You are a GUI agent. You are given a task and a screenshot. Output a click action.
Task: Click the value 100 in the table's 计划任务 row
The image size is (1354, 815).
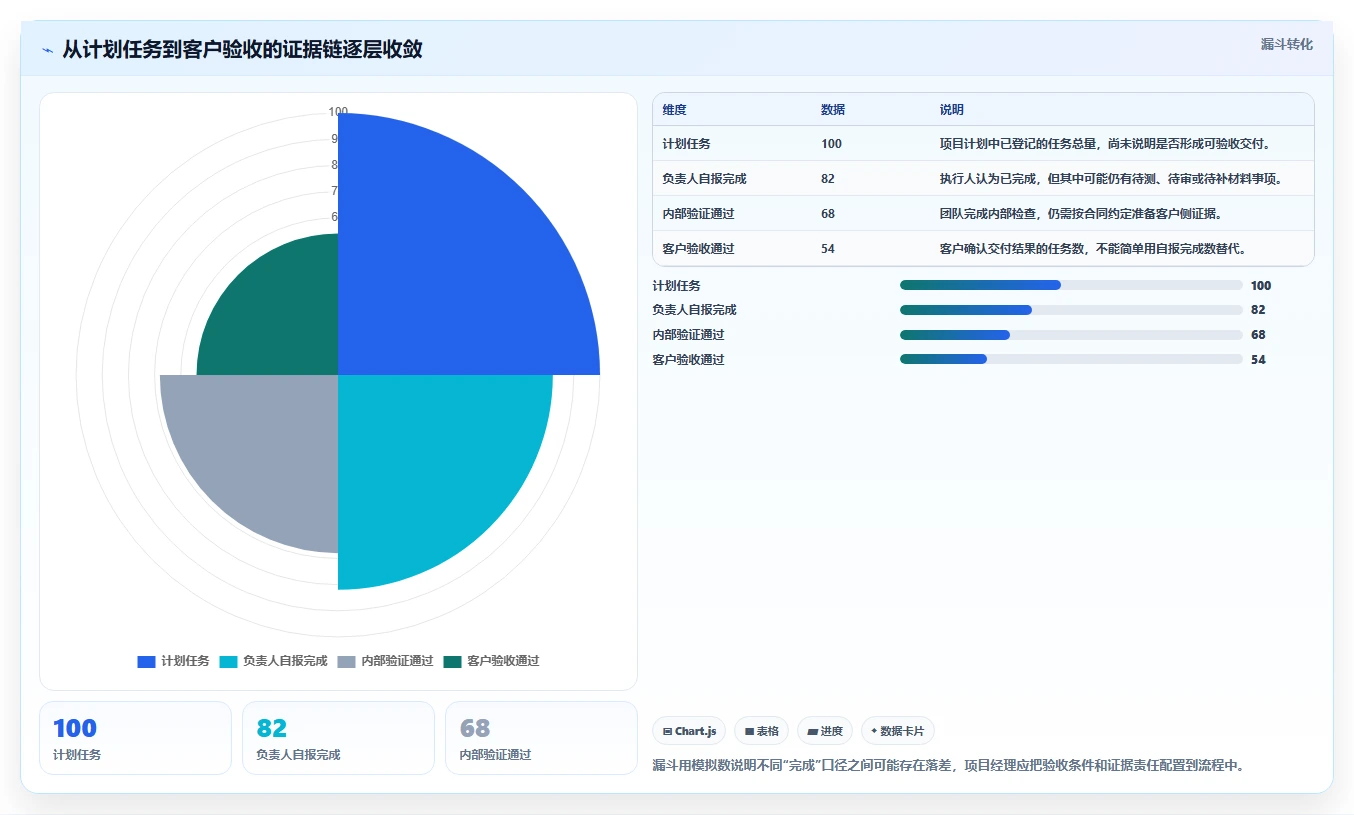tap(831, 144)
